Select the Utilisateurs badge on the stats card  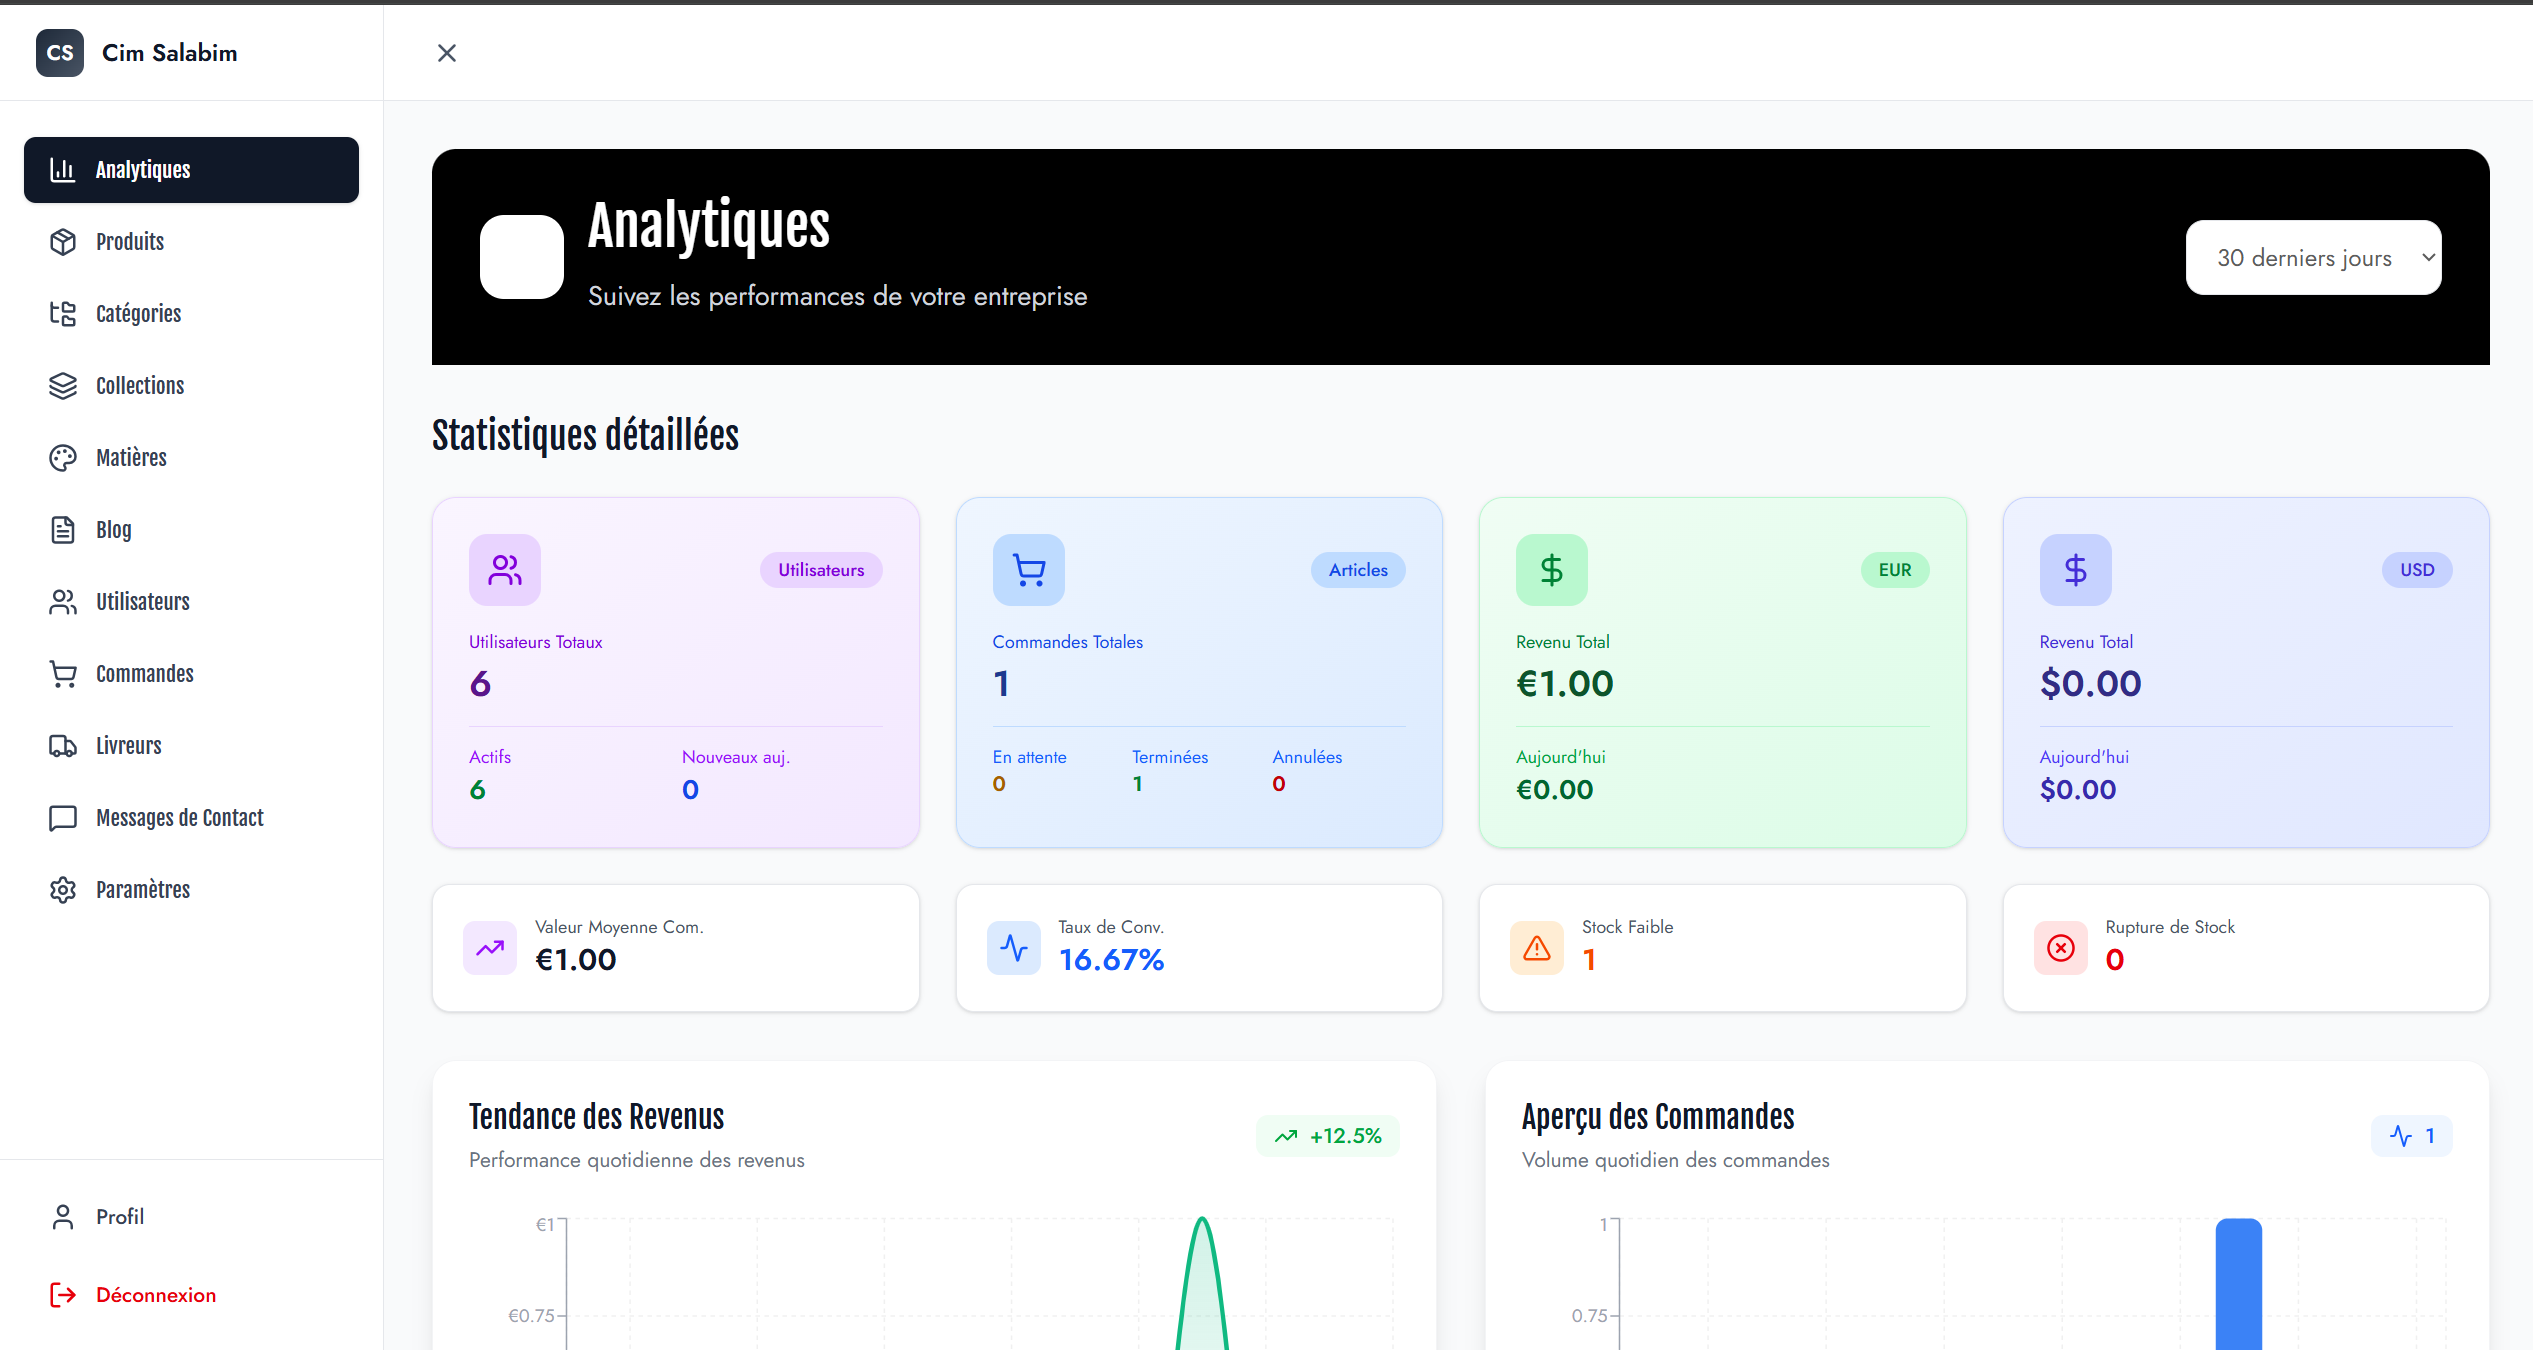pyautogui.click(x=820, y=569)
